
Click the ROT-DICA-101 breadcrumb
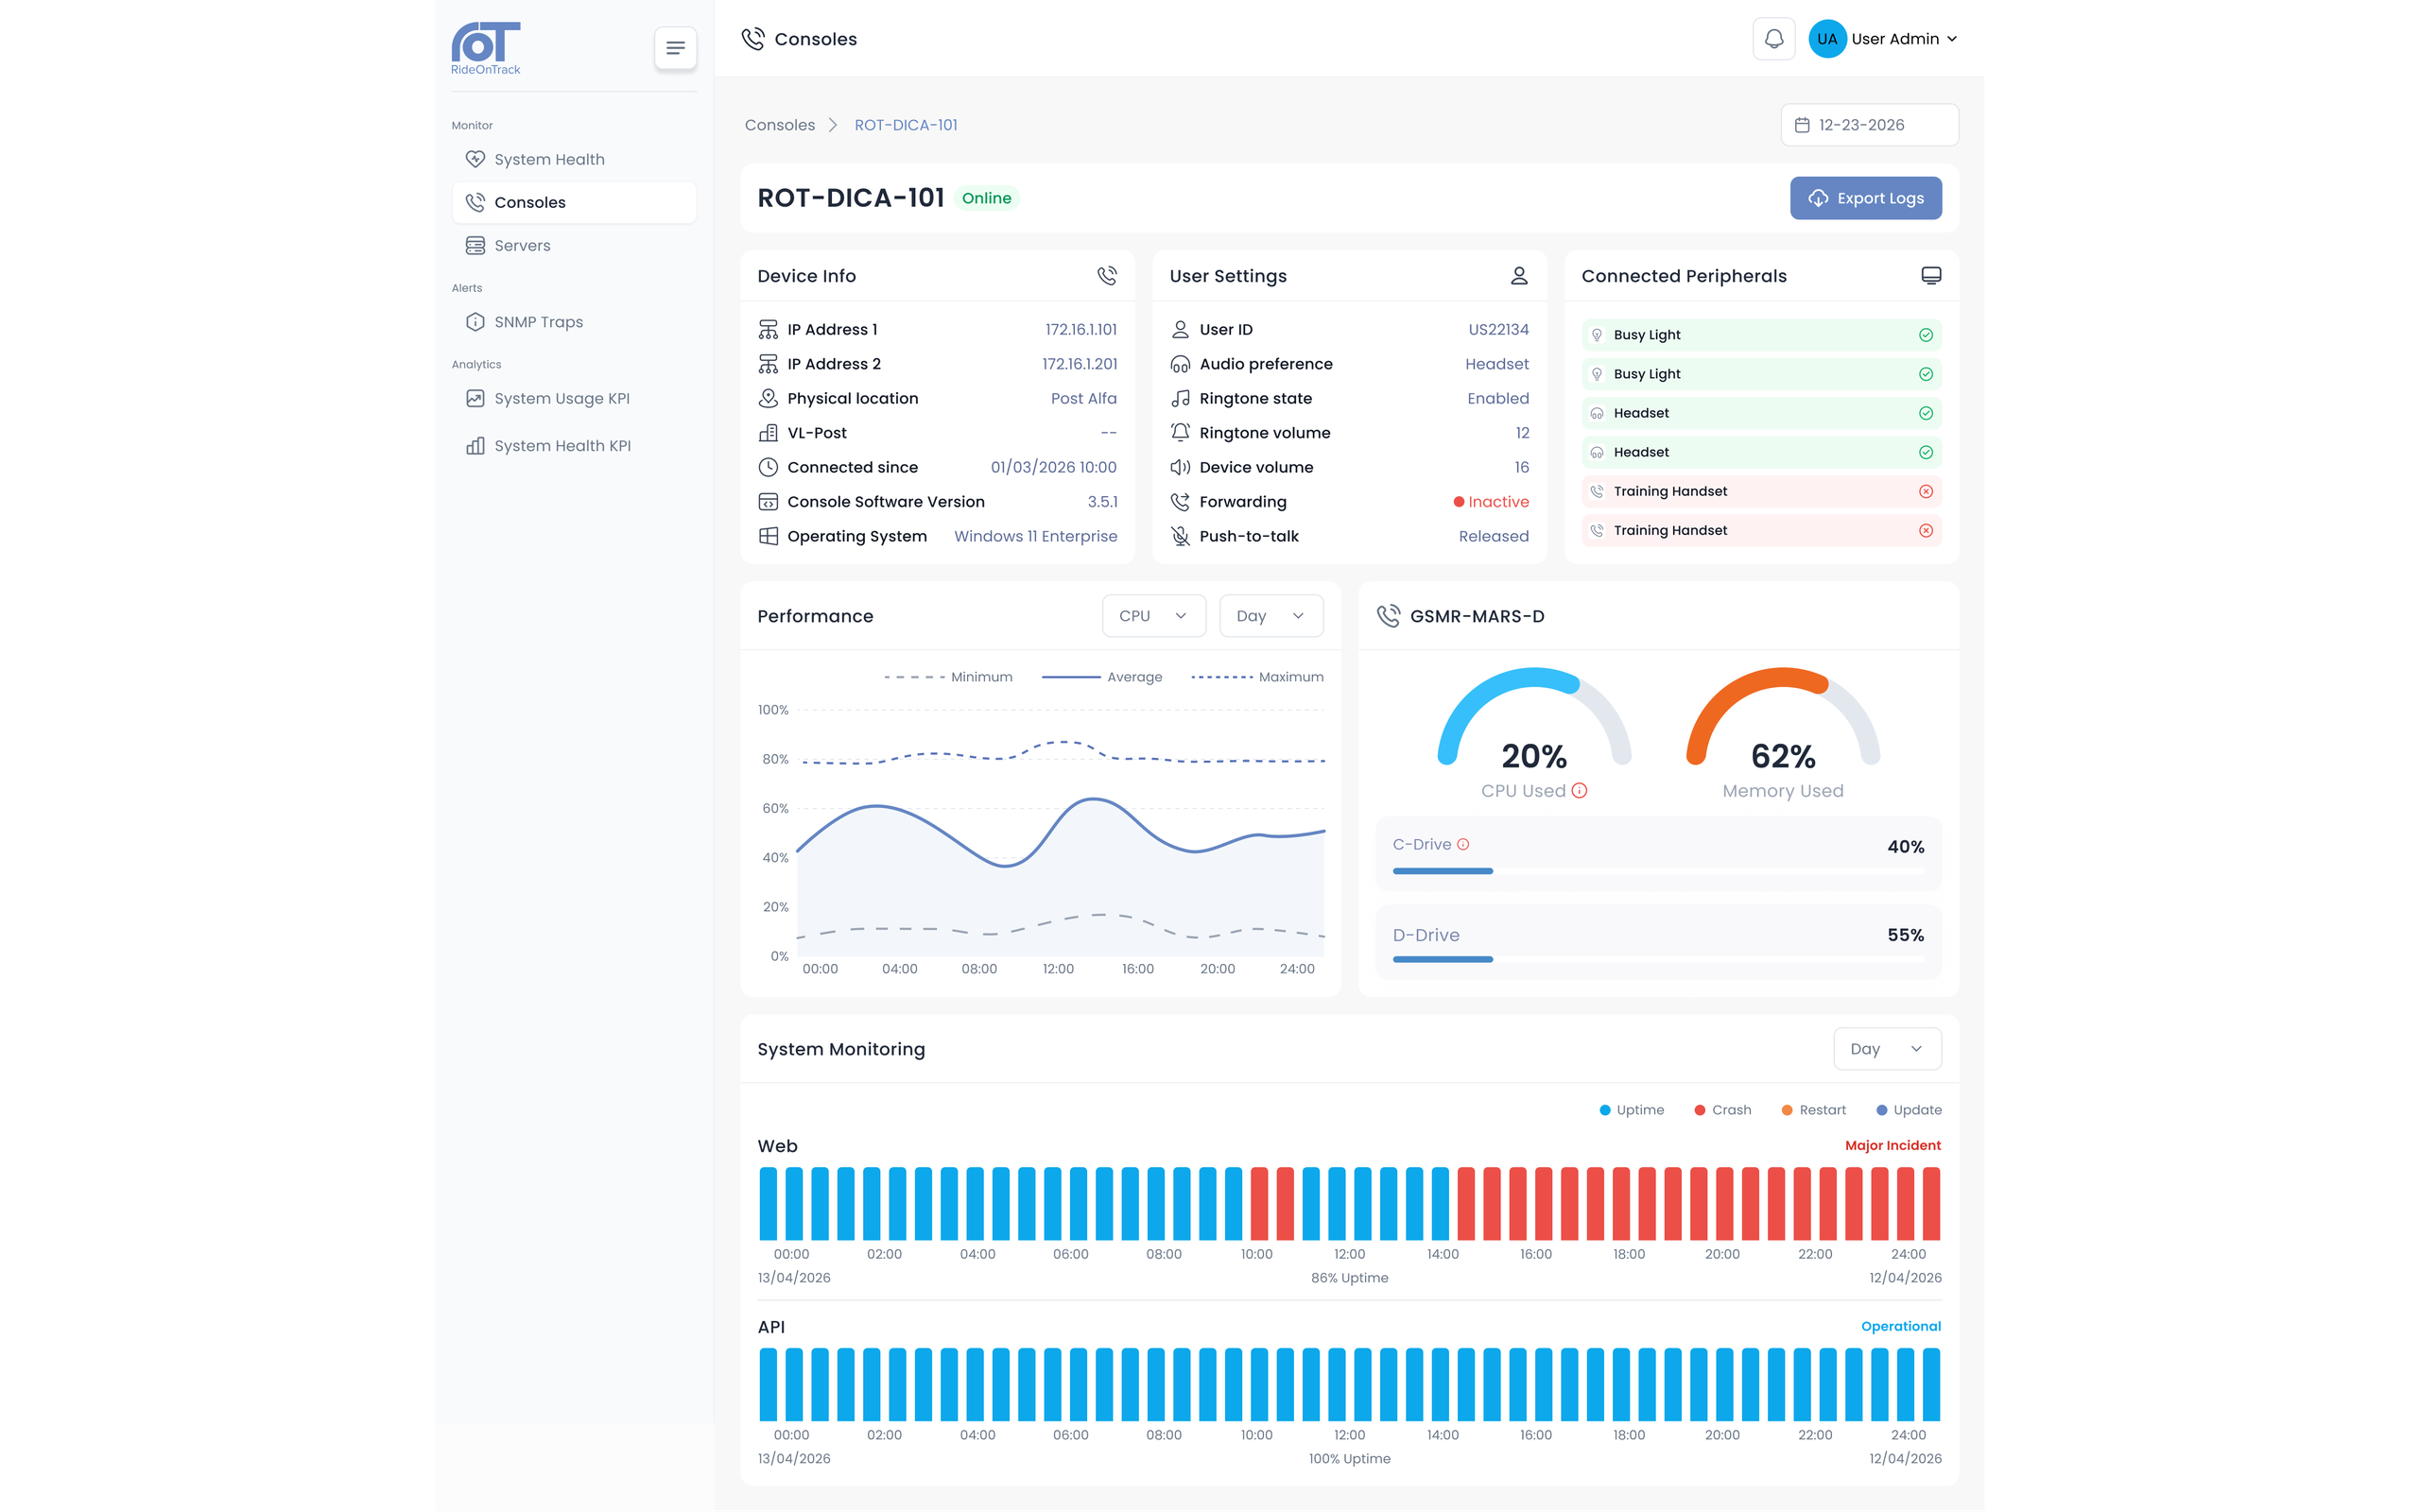pos(905,125)
